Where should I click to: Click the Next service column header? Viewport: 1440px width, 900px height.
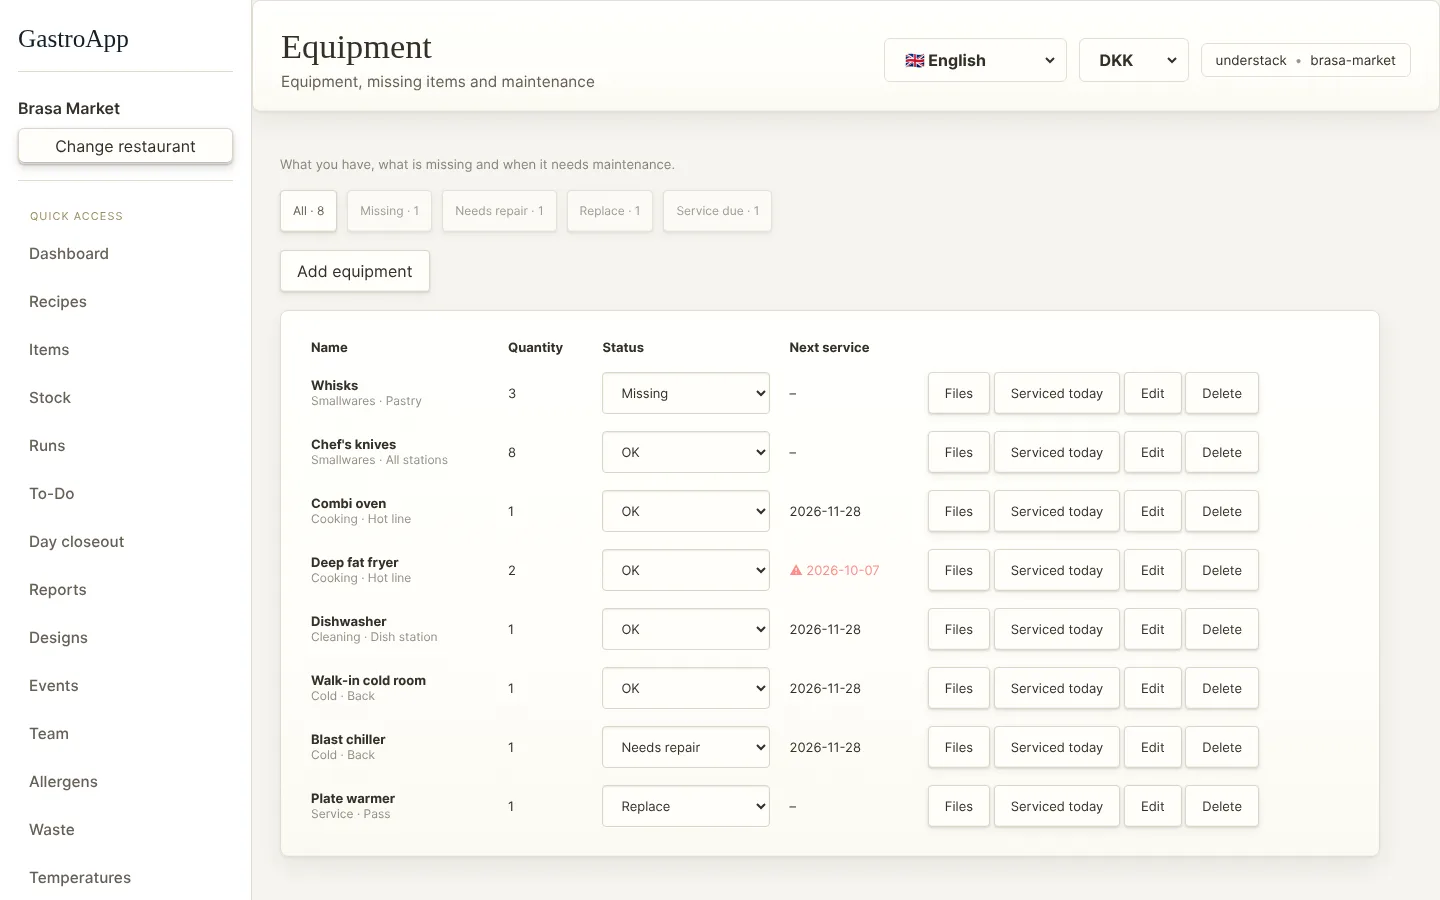[x=829, y=347]
